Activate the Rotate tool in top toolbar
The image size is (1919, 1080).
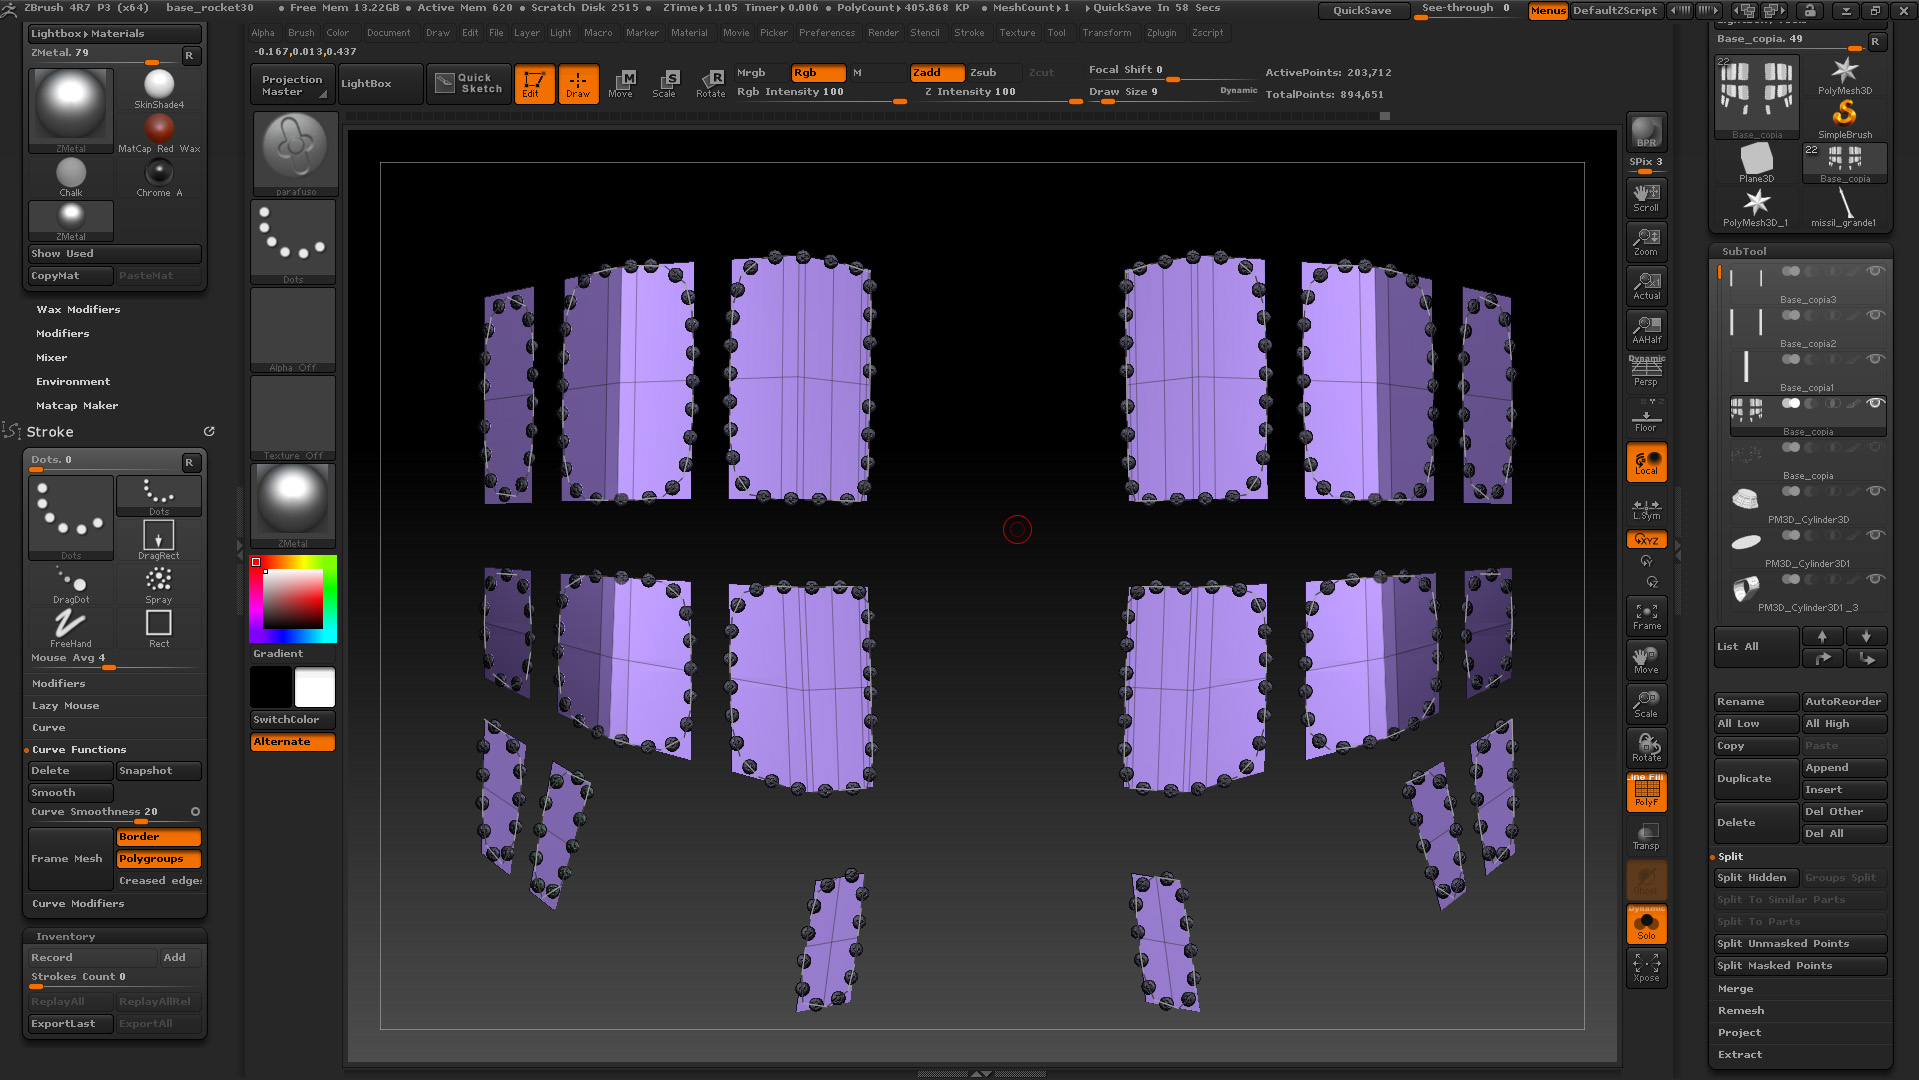tap(710, 84)
